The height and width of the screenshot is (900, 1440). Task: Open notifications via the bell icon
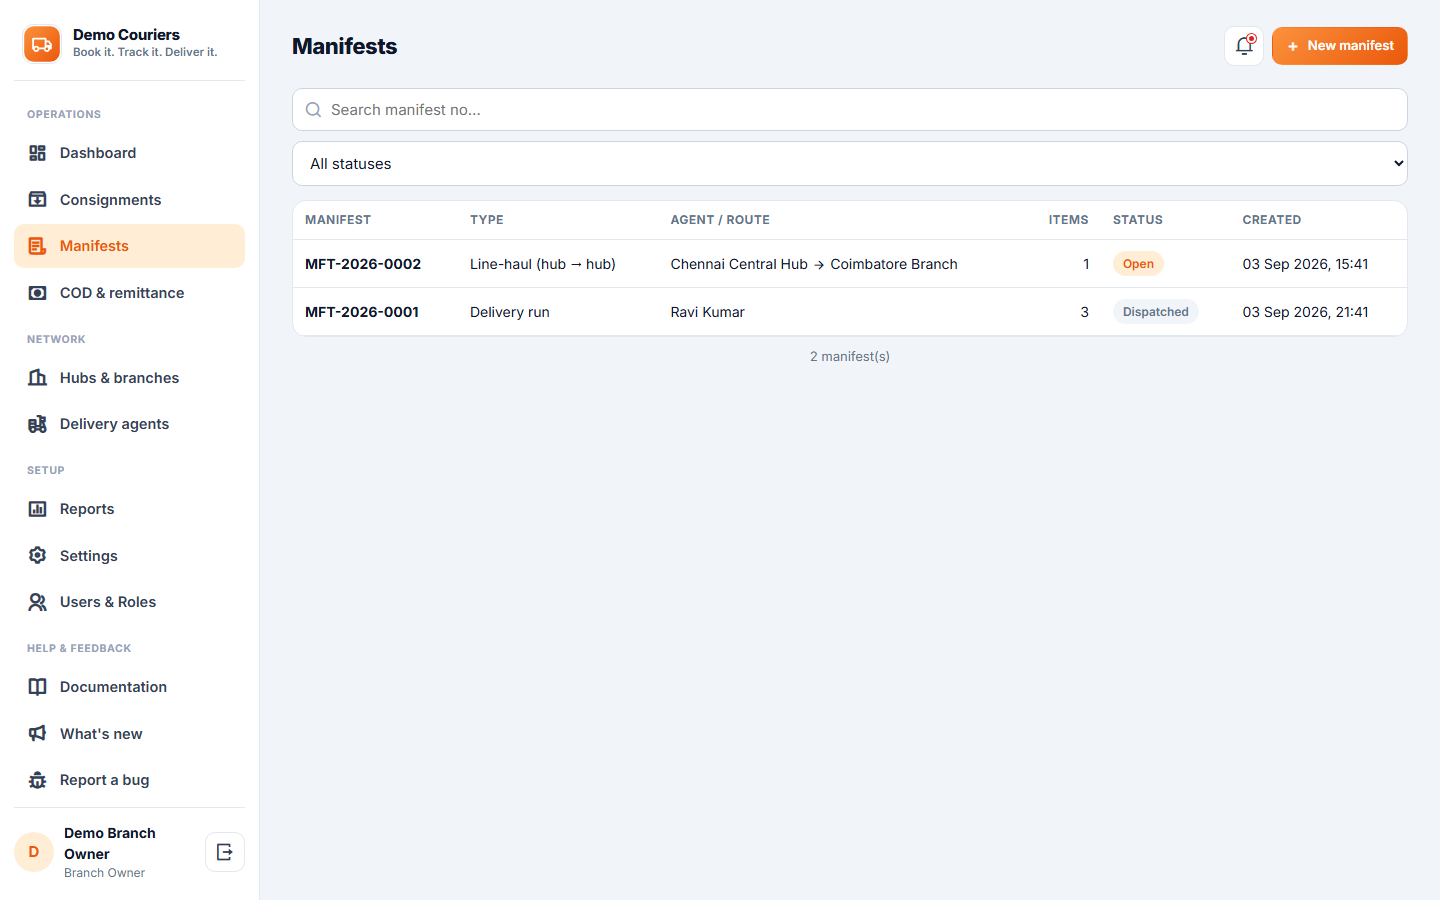tap(1244, 46)
